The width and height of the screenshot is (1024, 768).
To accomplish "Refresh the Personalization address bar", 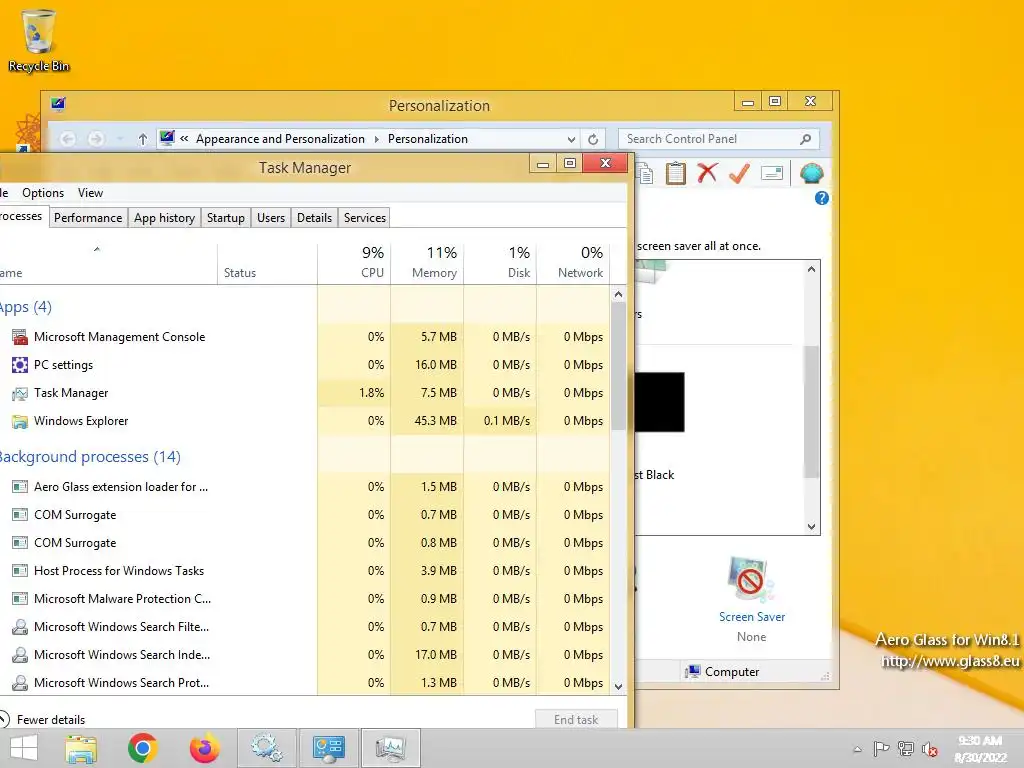I will 593,139.
